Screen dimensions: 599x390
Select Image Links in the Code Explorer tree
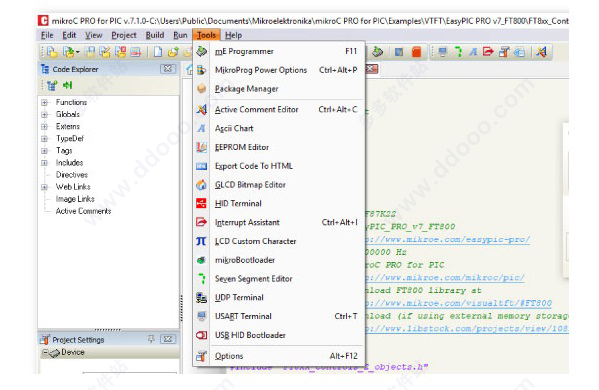75,199
